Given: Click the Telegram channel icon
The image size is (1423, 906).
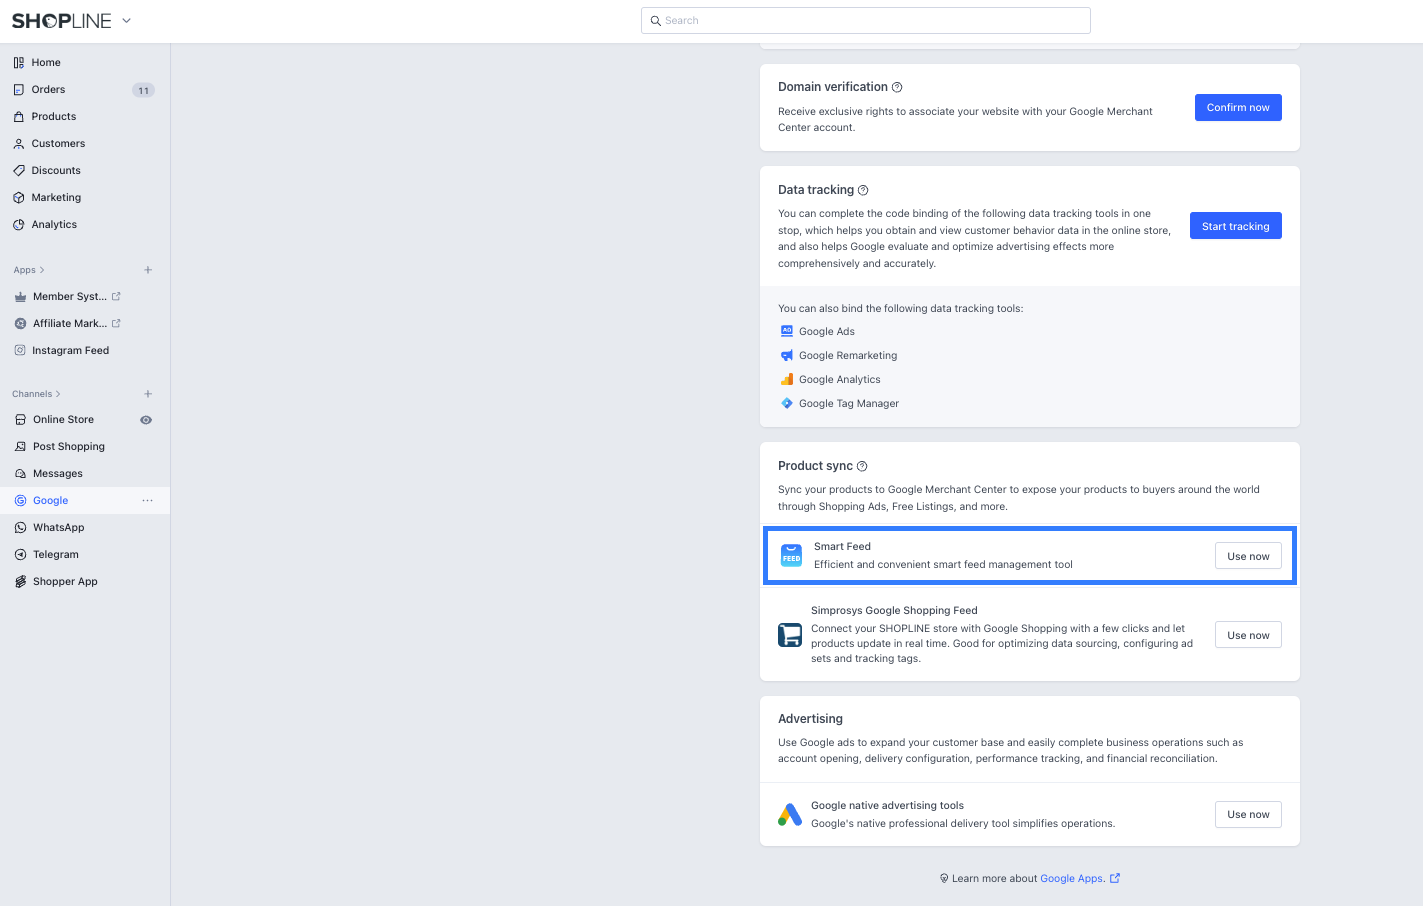Looking at the screenshot, I should [x=20, y=554].
